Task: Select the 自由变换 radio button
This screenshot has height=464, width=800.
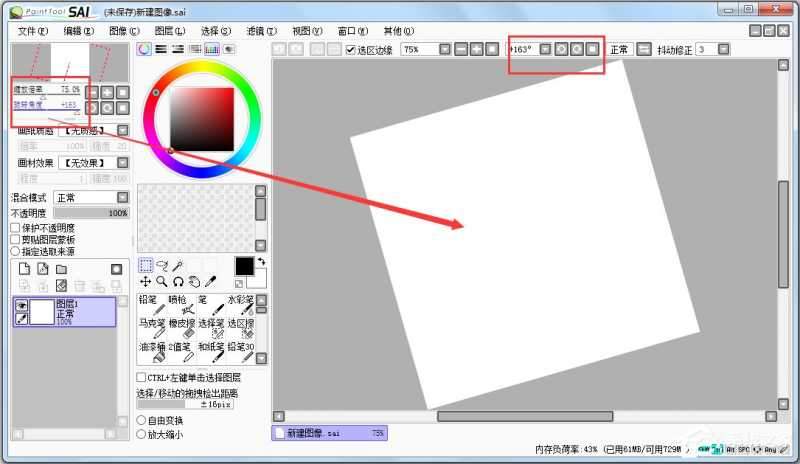Action: pos(141,421)
